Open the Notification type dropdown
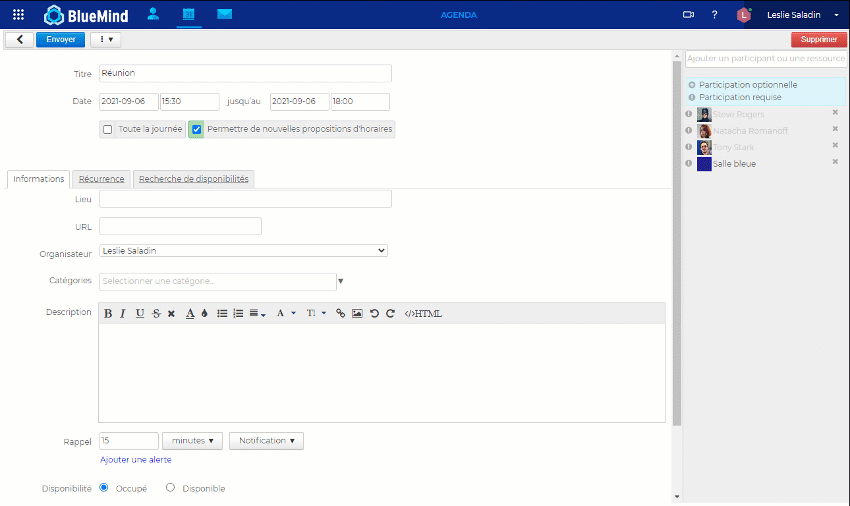 click(266, 441)
